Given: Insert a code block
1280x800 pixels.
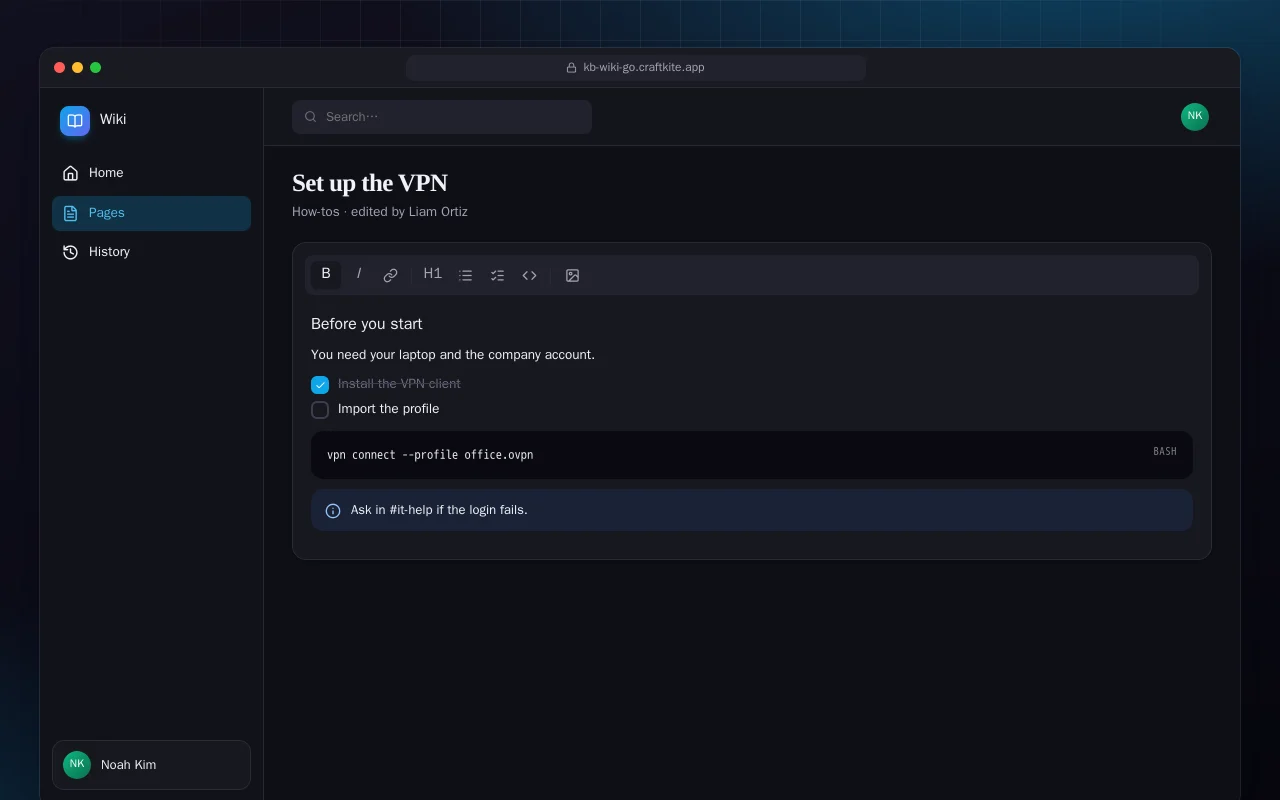Looking at the screenshot, I should [530, 275].
